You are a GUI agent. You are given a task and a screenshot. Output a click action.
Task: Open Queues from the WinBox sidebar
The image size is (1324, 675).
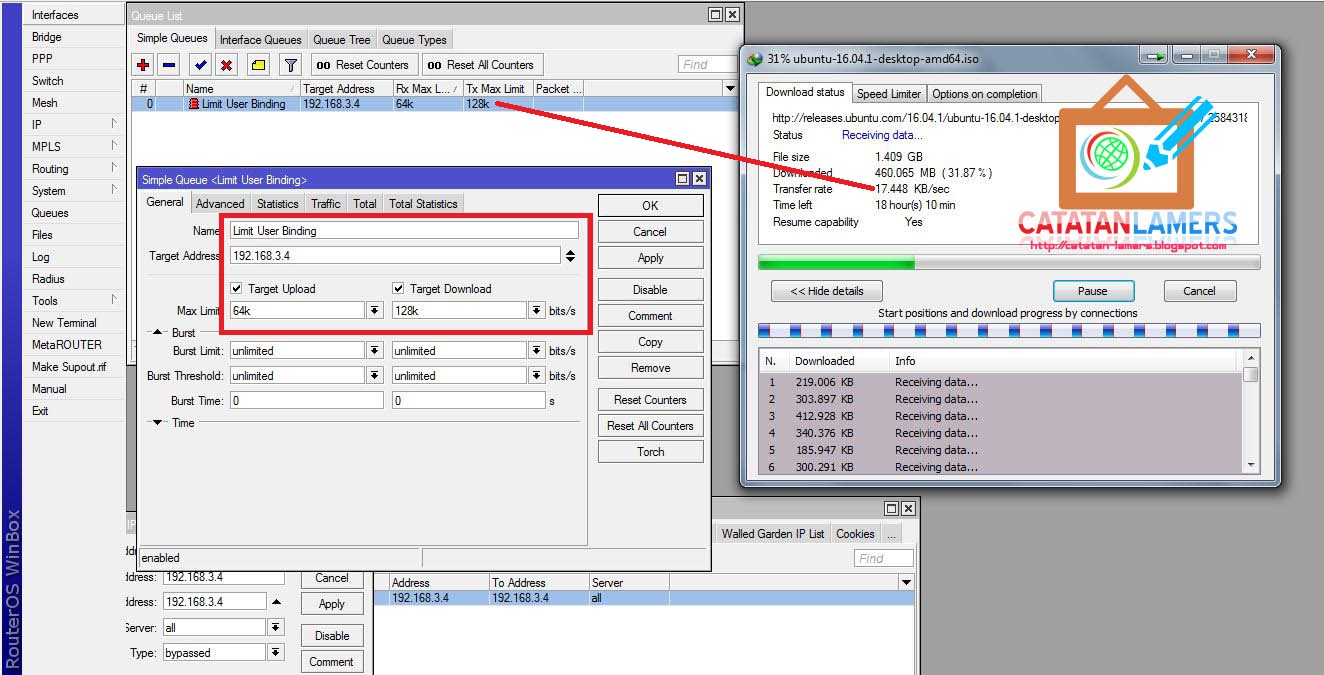pyautogui.click(x=48, y=212)
